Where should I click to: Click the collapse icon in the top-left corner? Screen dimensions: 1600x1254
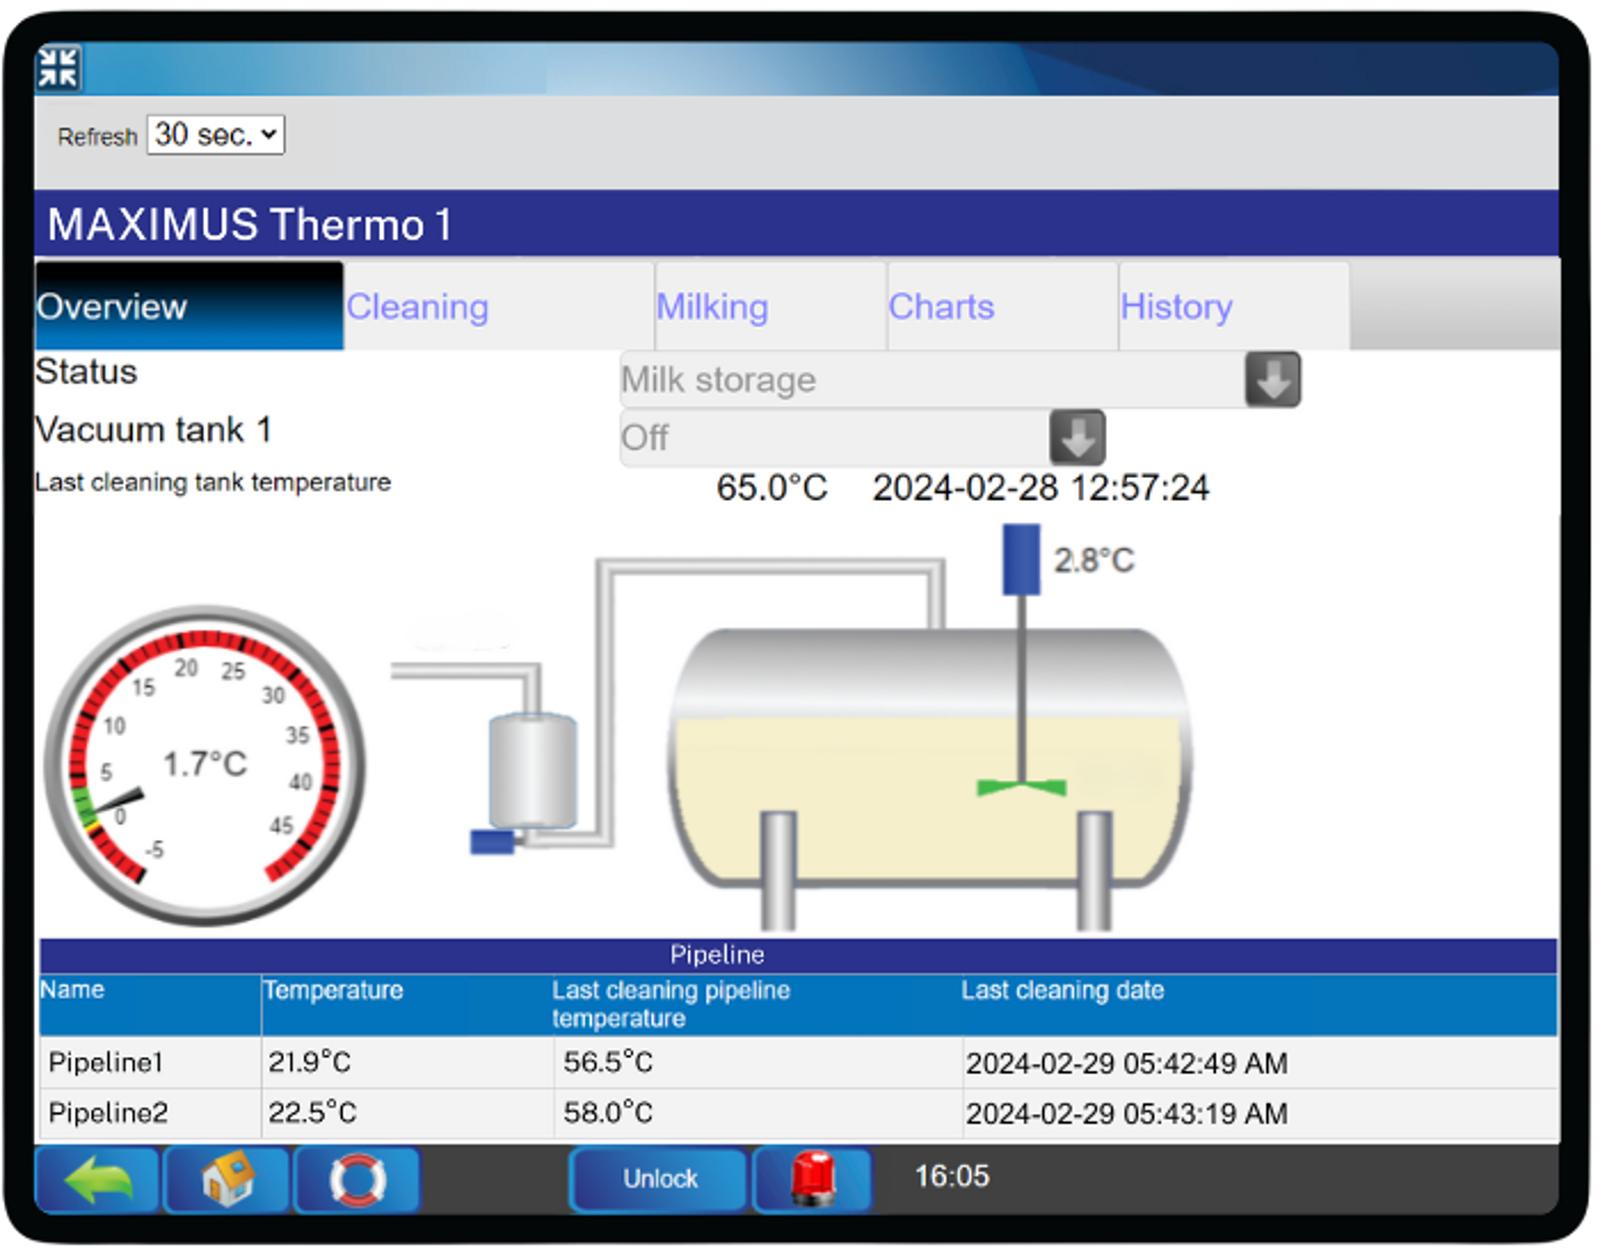coord(60,67)
